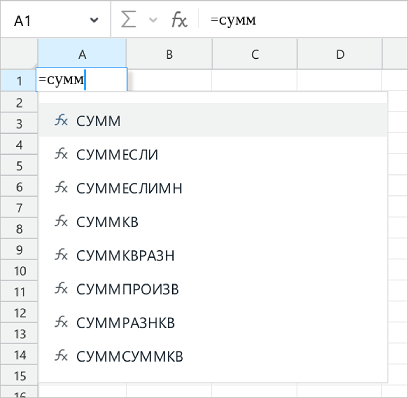
Task: Click the AutoSum sigma icon
Action: tap(128, 20)
